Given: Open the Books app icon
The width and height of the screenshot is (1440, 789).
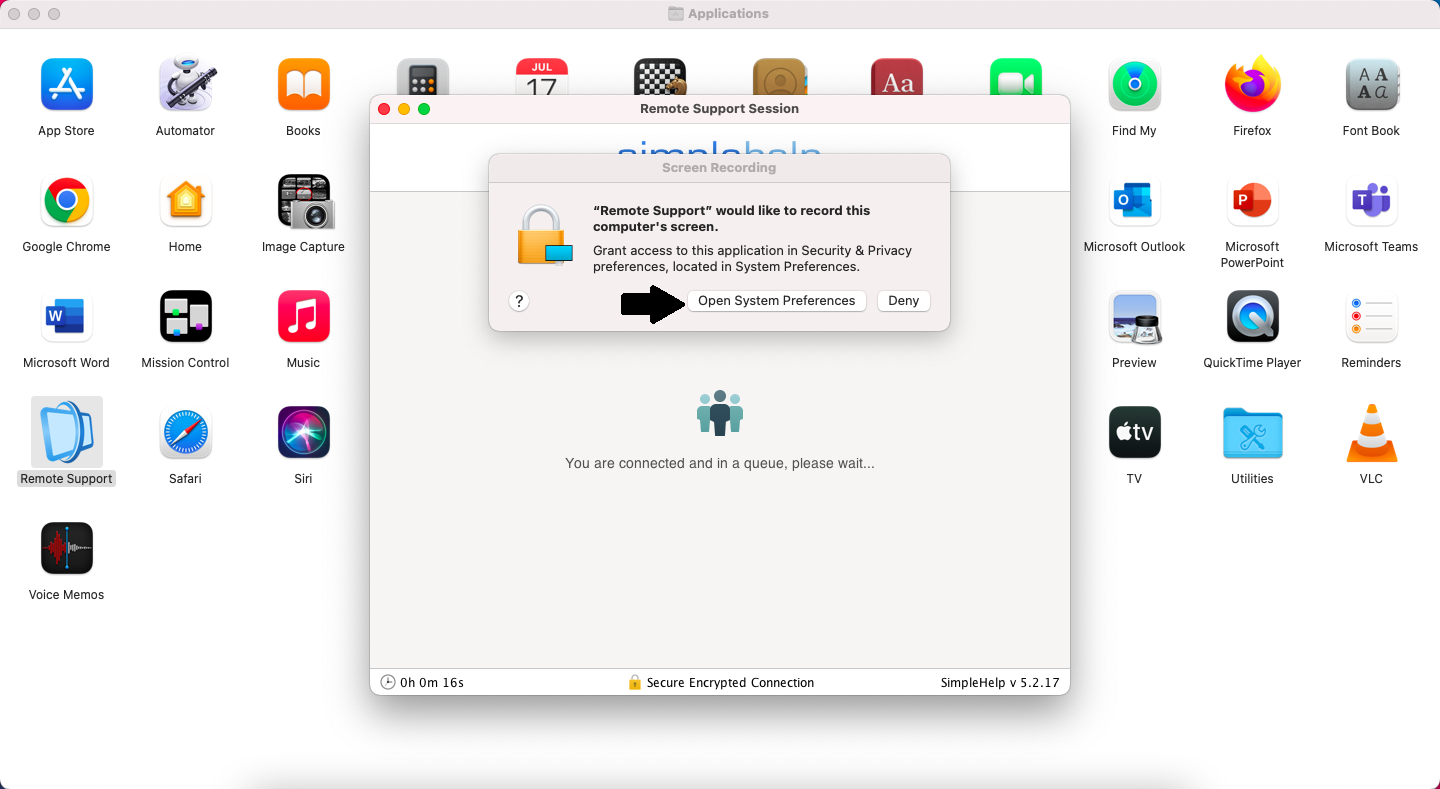Looking at the screenshot, I should [x=303, y=85].
